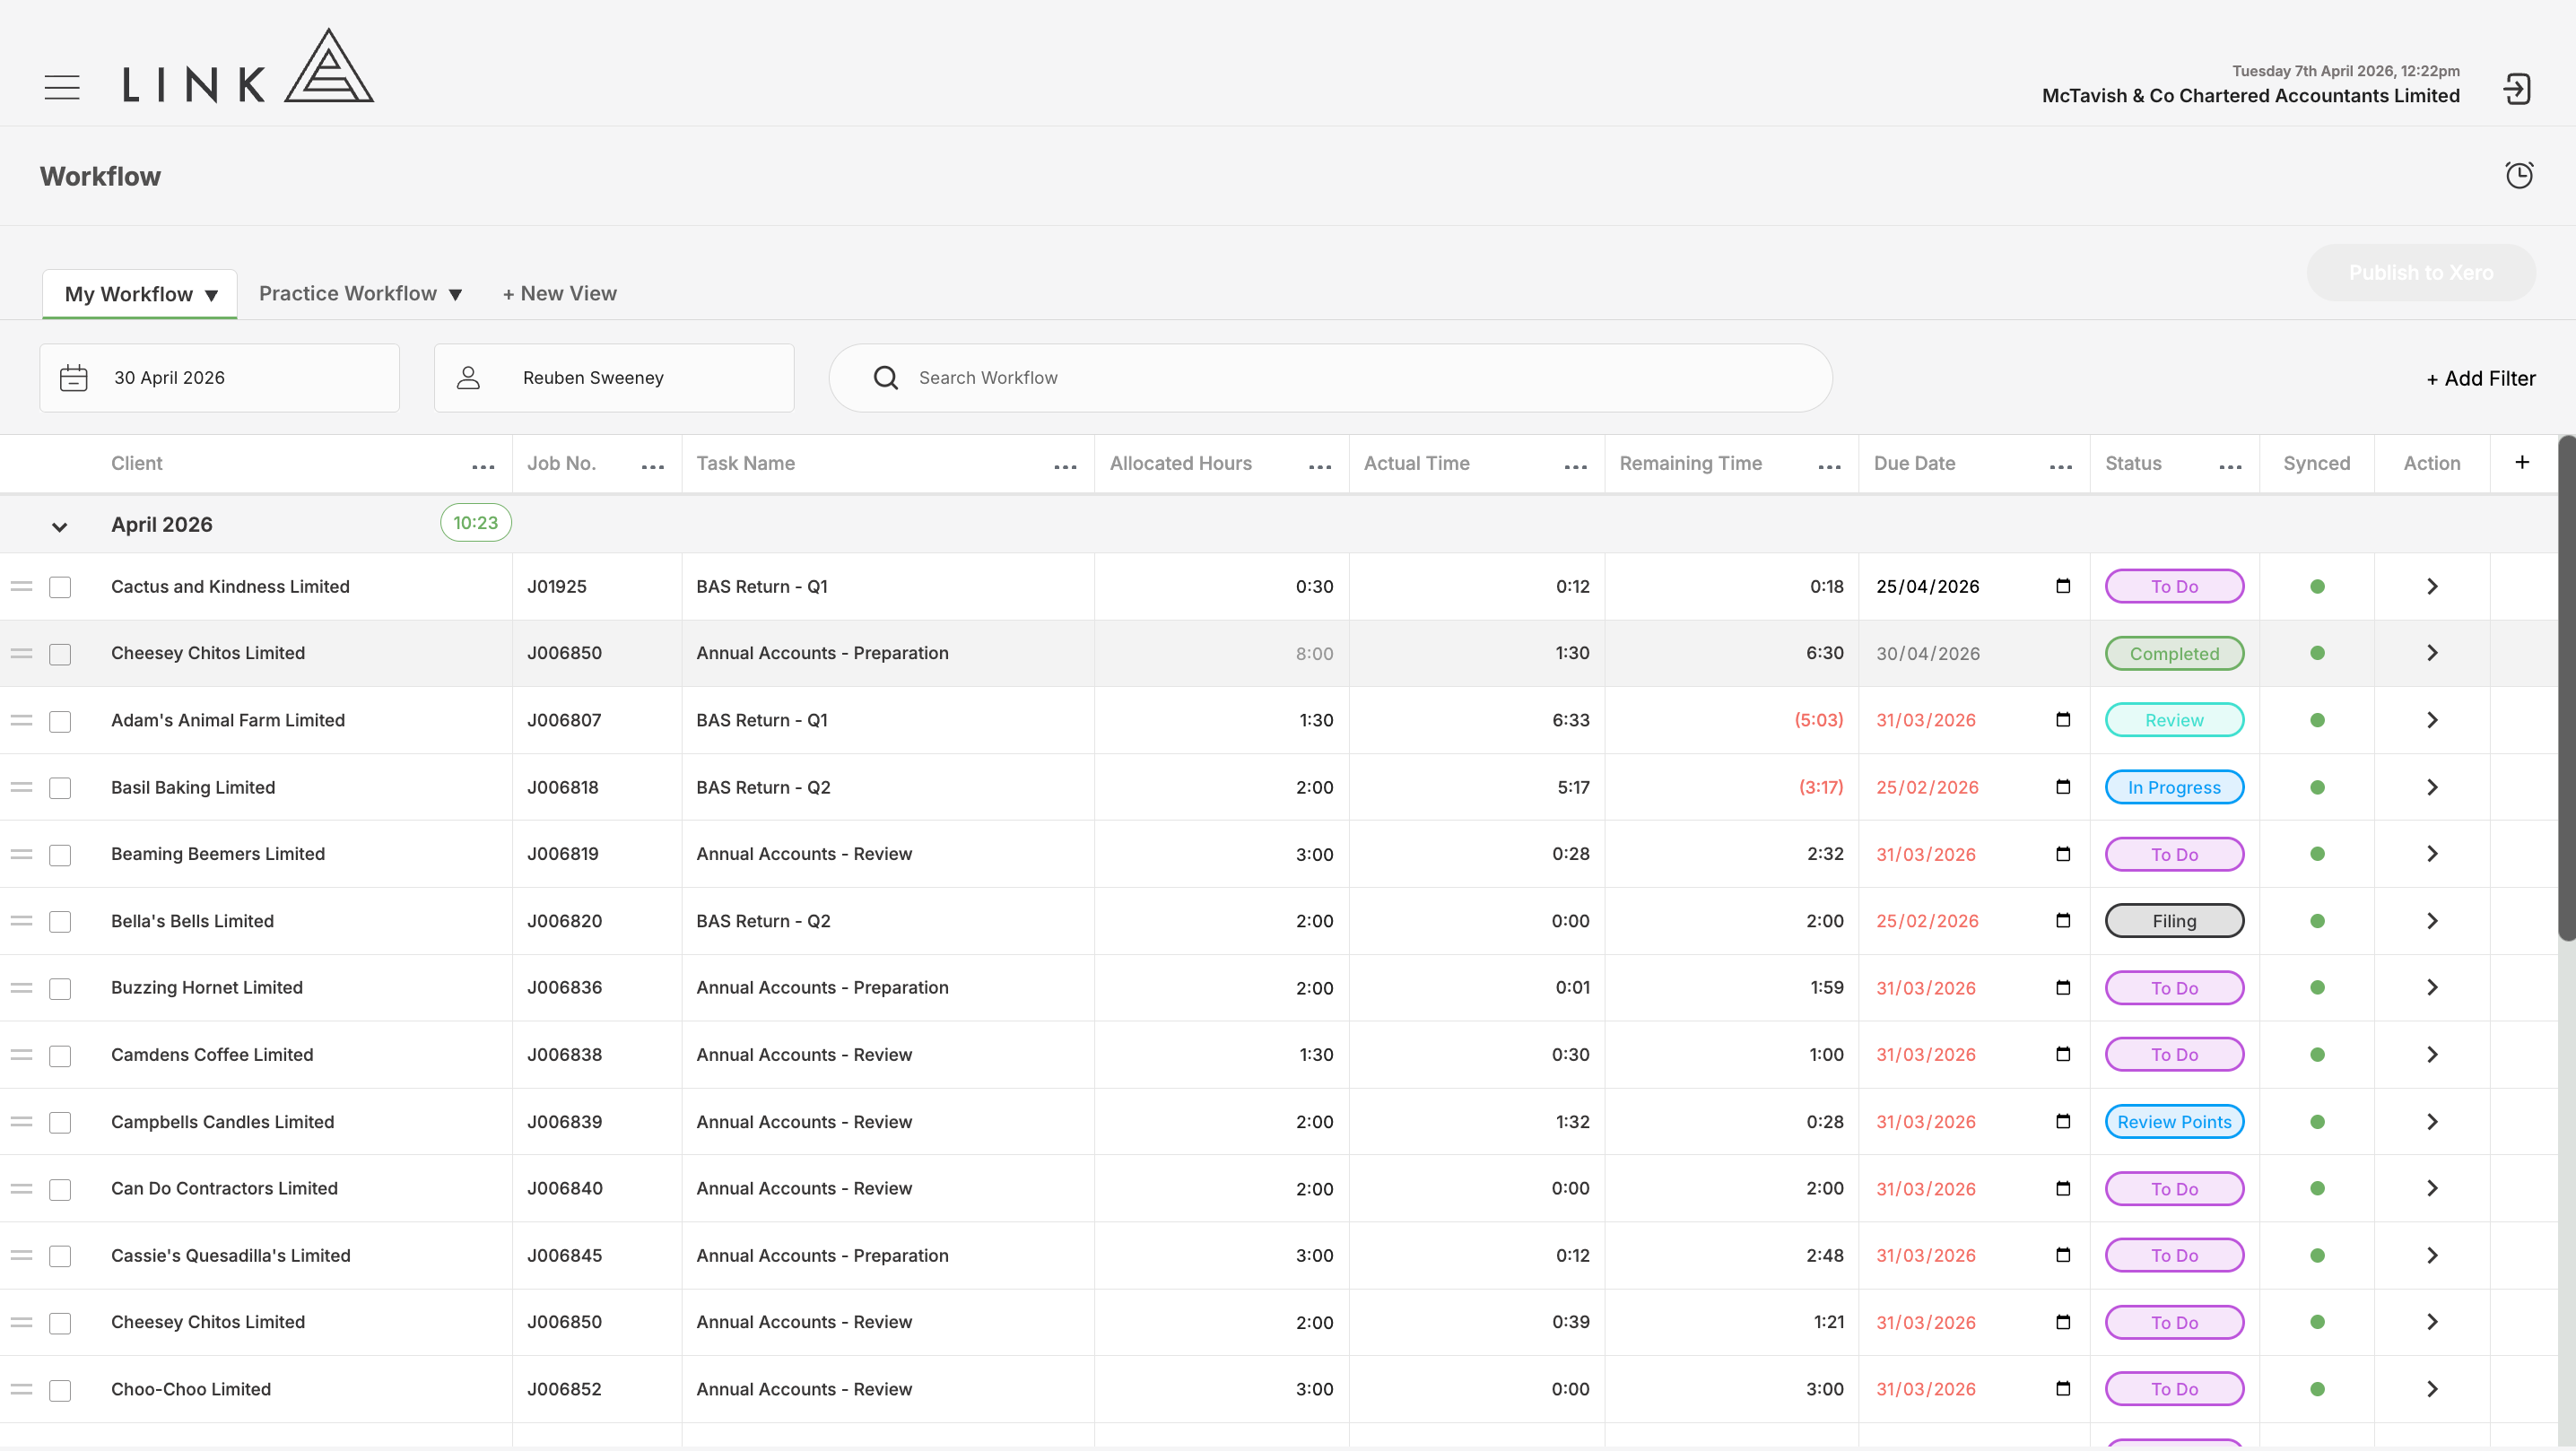Collapse the April 2026 group
Image resolution: width=2576 pixels, height=1451 pixels.
pos(59,526)
